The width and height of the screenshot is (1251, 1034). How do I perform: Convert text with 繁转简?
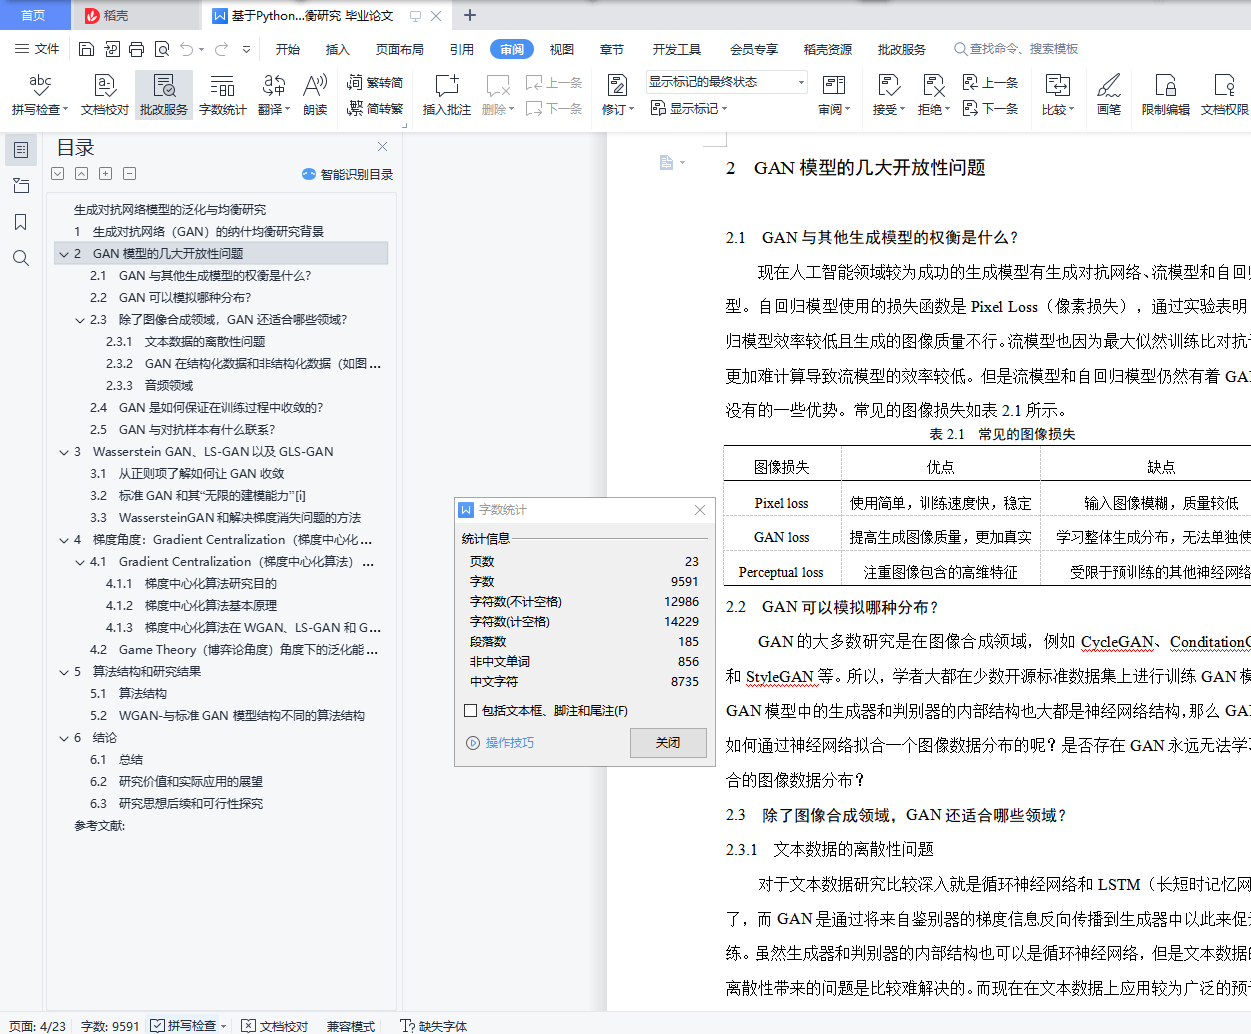pos(375,83)
